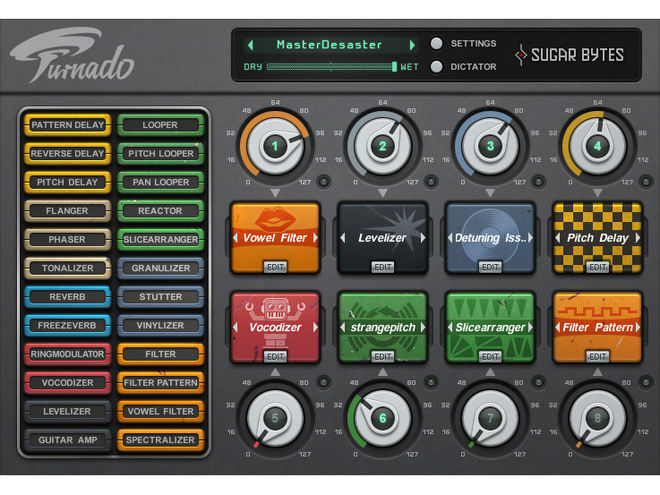
Task: Go to next effect on Filter Pattern slot
Action: click(x=637, y=327)
